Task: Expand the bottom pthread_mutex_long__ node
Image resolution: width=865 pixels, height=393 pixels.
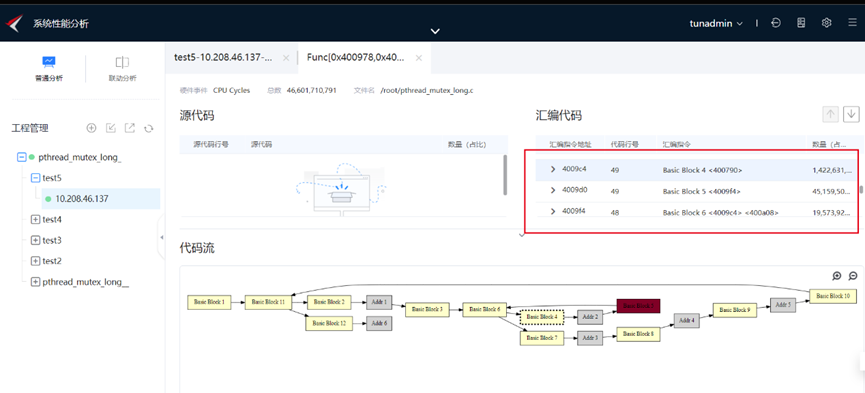Action: (35, 282)
